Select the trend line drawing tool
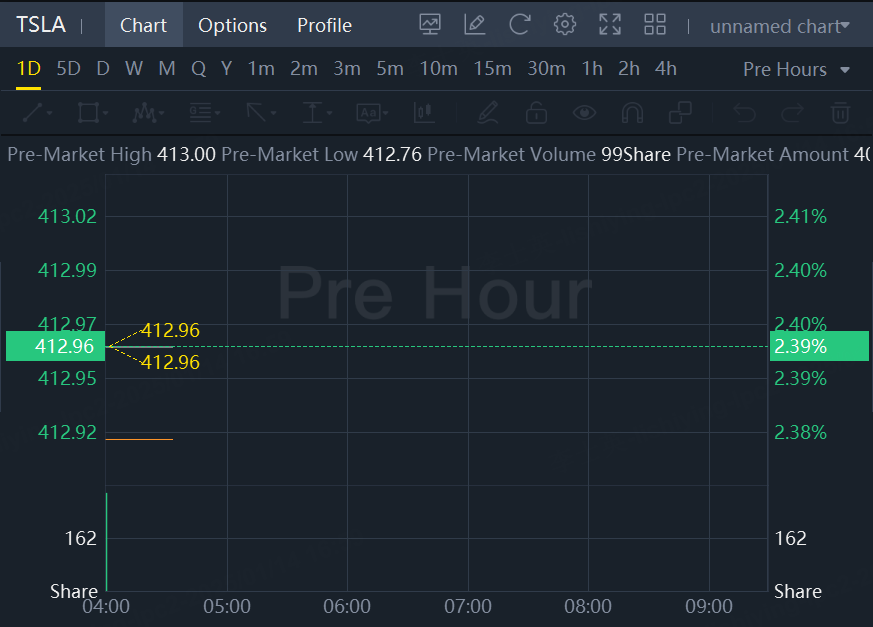 (x=32, y=113)
